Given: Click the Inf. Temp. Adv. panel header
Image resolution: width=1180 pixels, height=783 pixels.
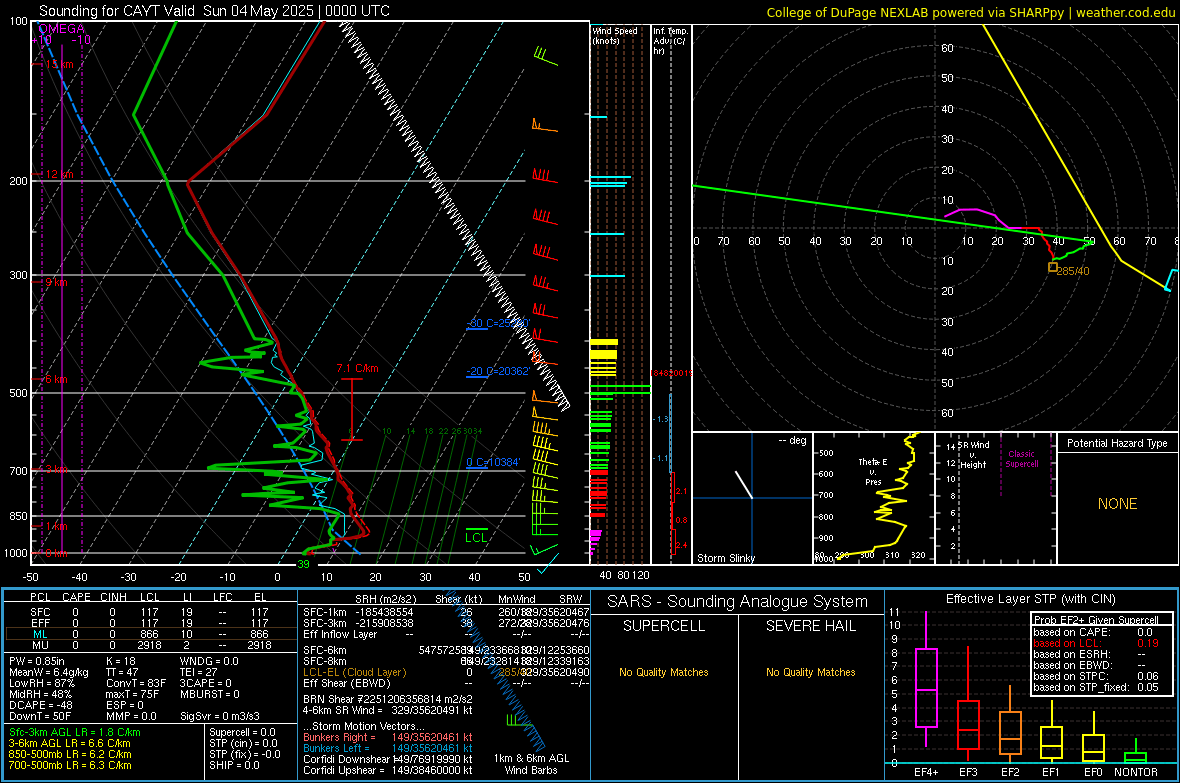Looking at the screenshot, I should [x=670, y=41].
